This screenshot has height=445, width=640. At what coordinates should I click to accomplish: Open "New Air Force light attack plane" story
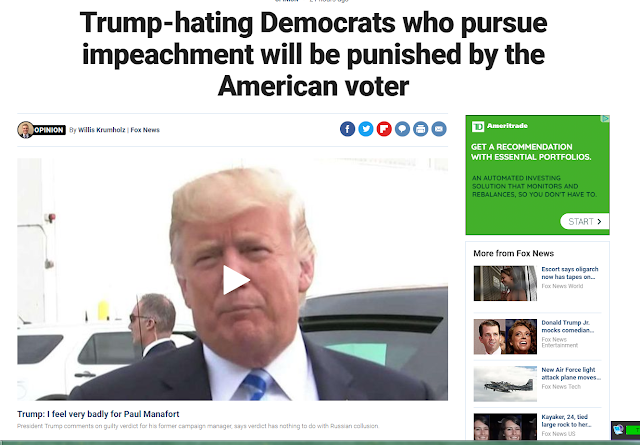pyautogui.click(x=571, y=373)
